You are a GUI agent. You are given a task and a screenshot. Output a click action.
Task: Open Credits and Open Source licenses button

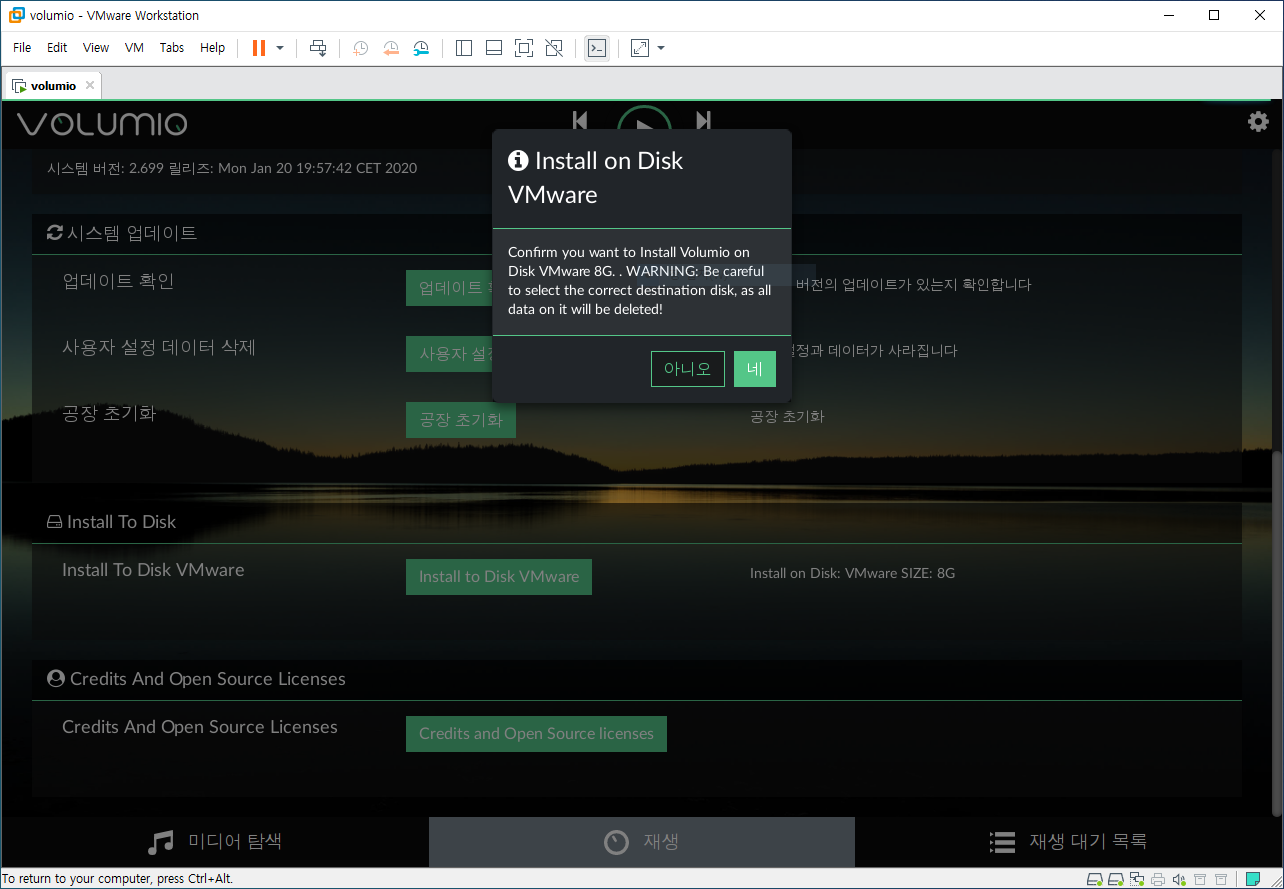click(536, 734)
